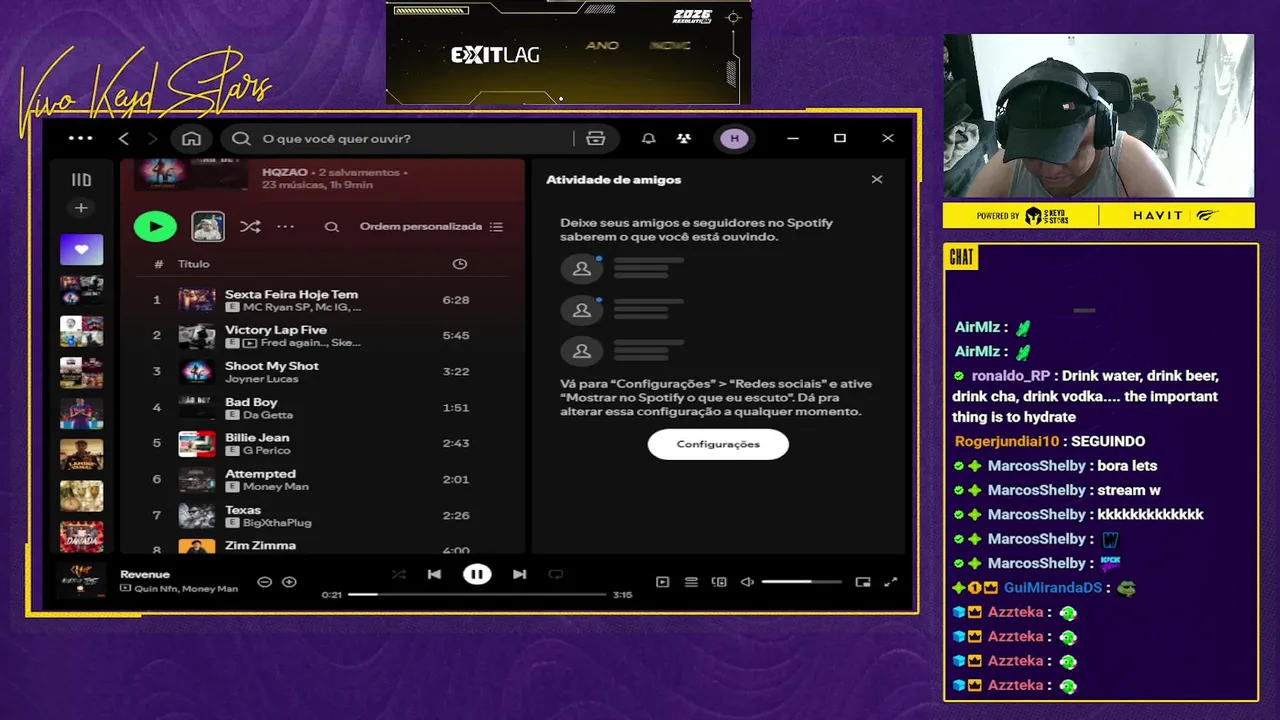Open the Browse icon in the search bar
The width and height of the screenshot is (1280, 720).
[595, 139]
